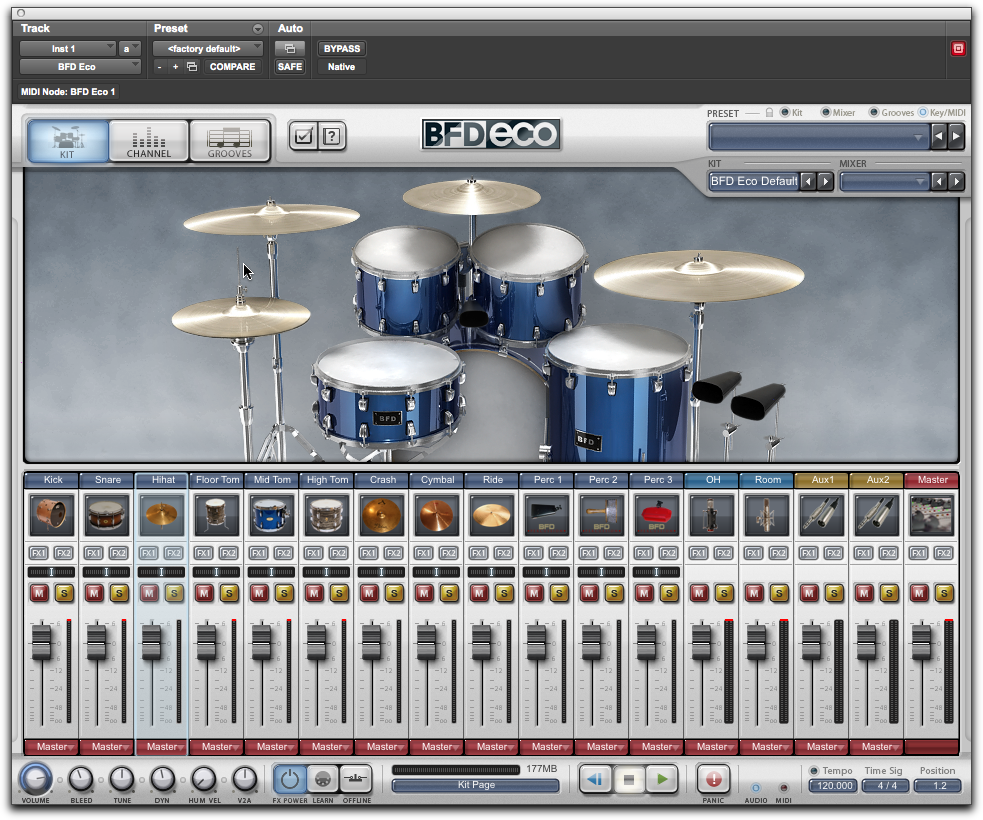Open the FX2 slot on Snare channel
983x820 pixels.
(118, 553)
